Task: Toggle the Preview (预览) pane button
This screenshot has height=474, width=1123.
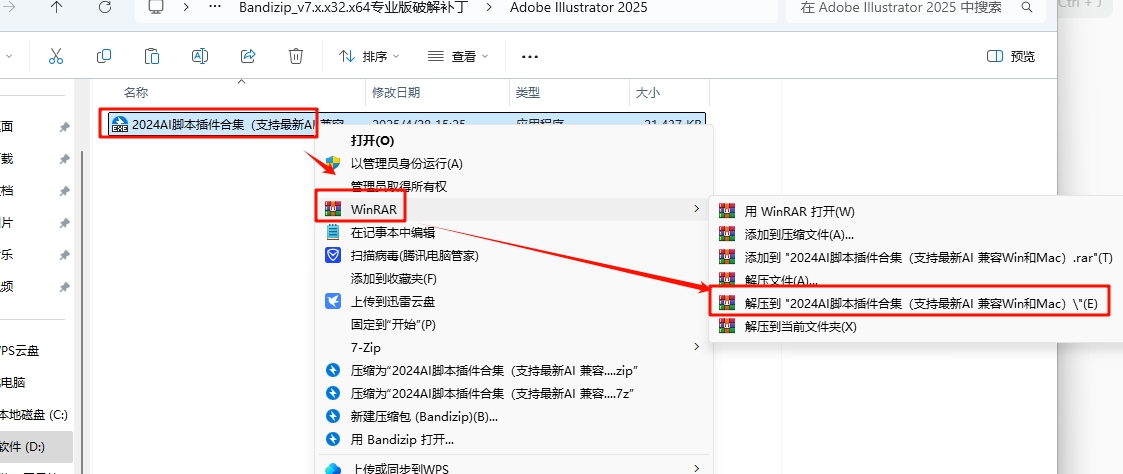Action: coord(1011,57)
